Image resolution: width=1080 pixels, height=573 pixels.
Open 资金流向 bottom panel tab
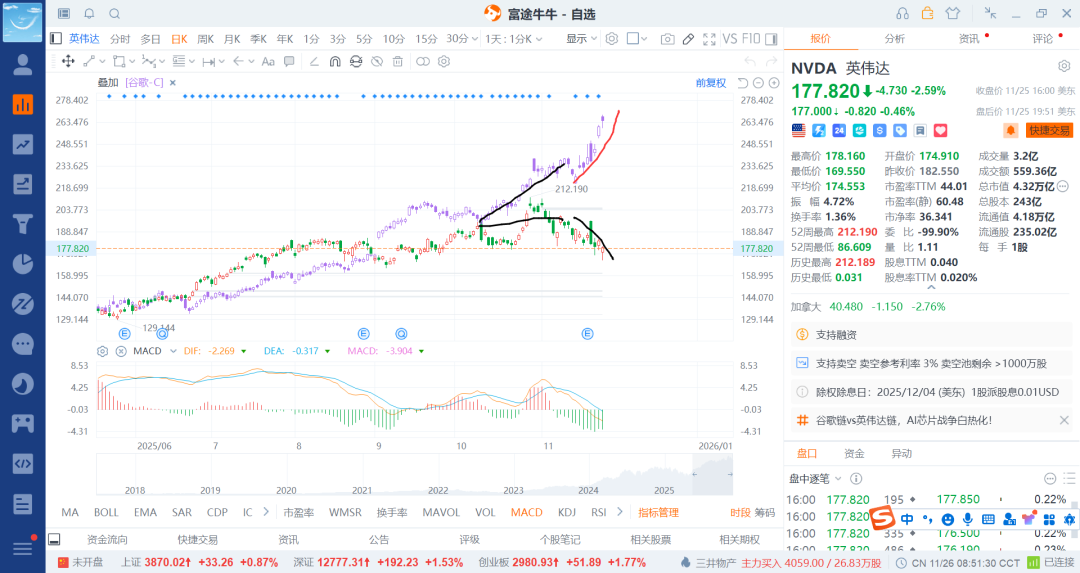pyautogui.click(x=107, y=539)
